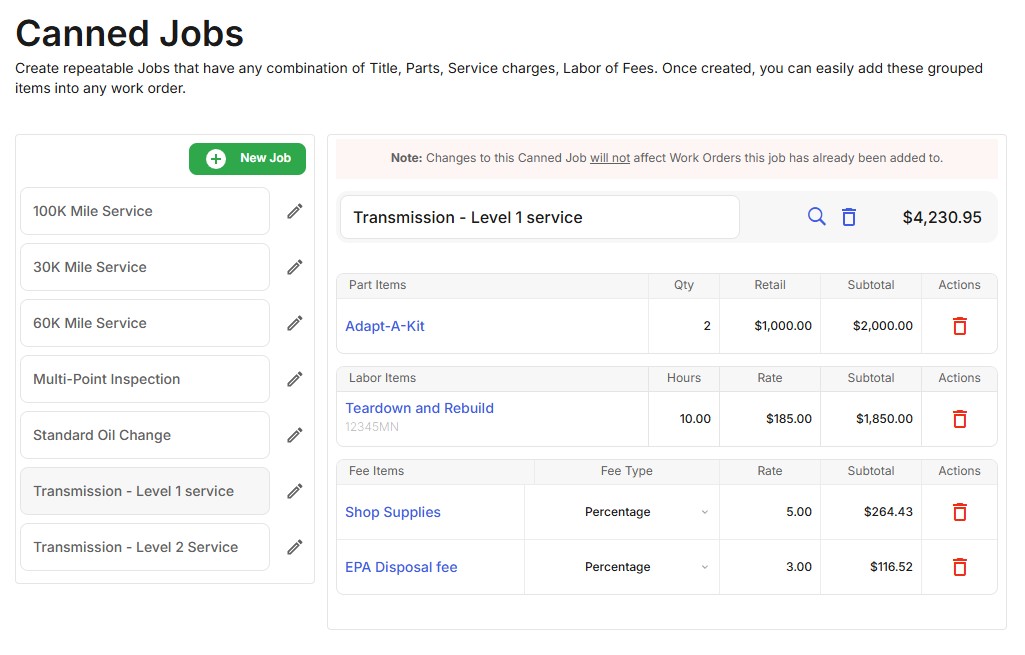This screenshot has height=655, width=1025.
Task: Remove the Adapt-A-Kit part item
Action: (x=959, y=325)
